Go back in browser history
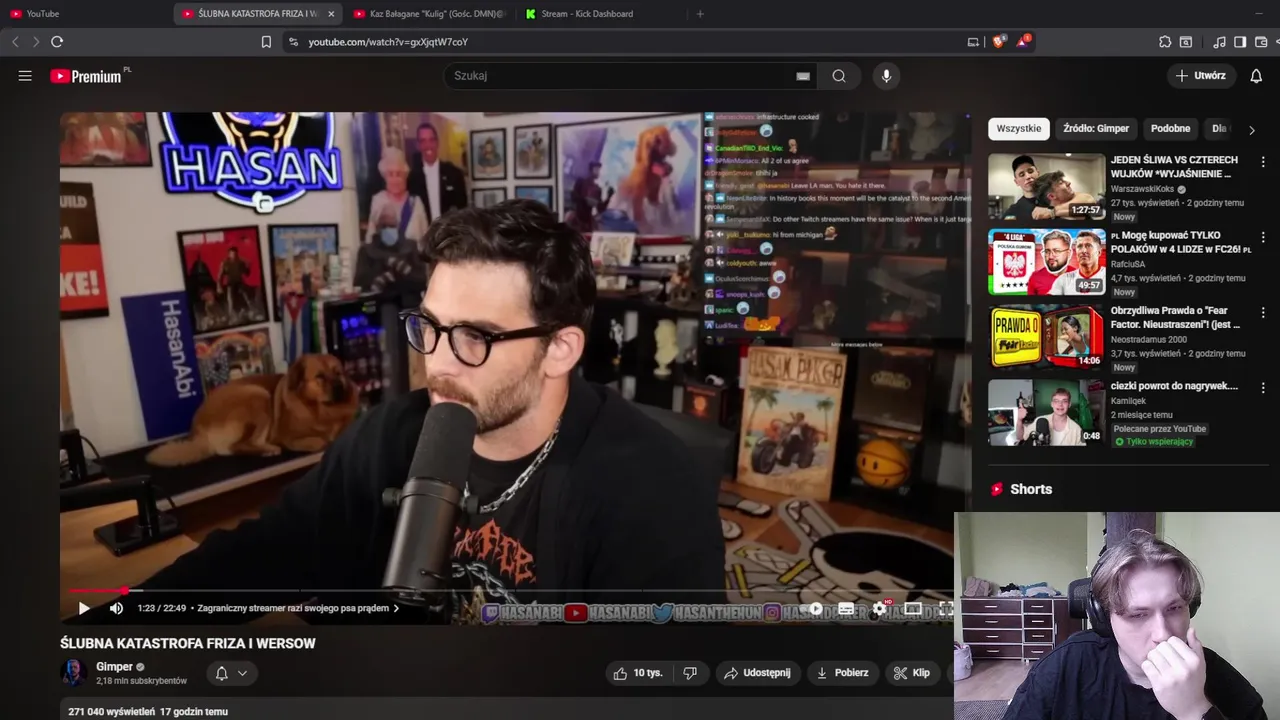 point(15,42)
